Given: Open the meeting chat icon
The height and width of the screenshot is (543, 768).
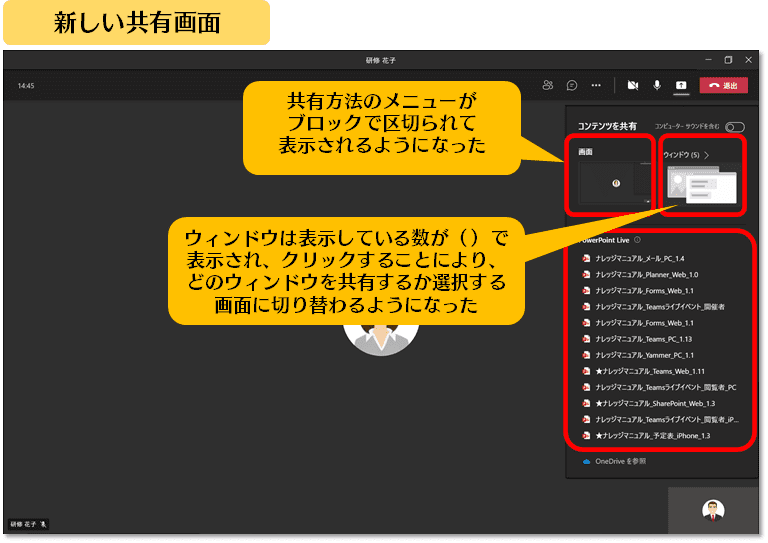Looking at the screenshot, I should tap(572, 85).
